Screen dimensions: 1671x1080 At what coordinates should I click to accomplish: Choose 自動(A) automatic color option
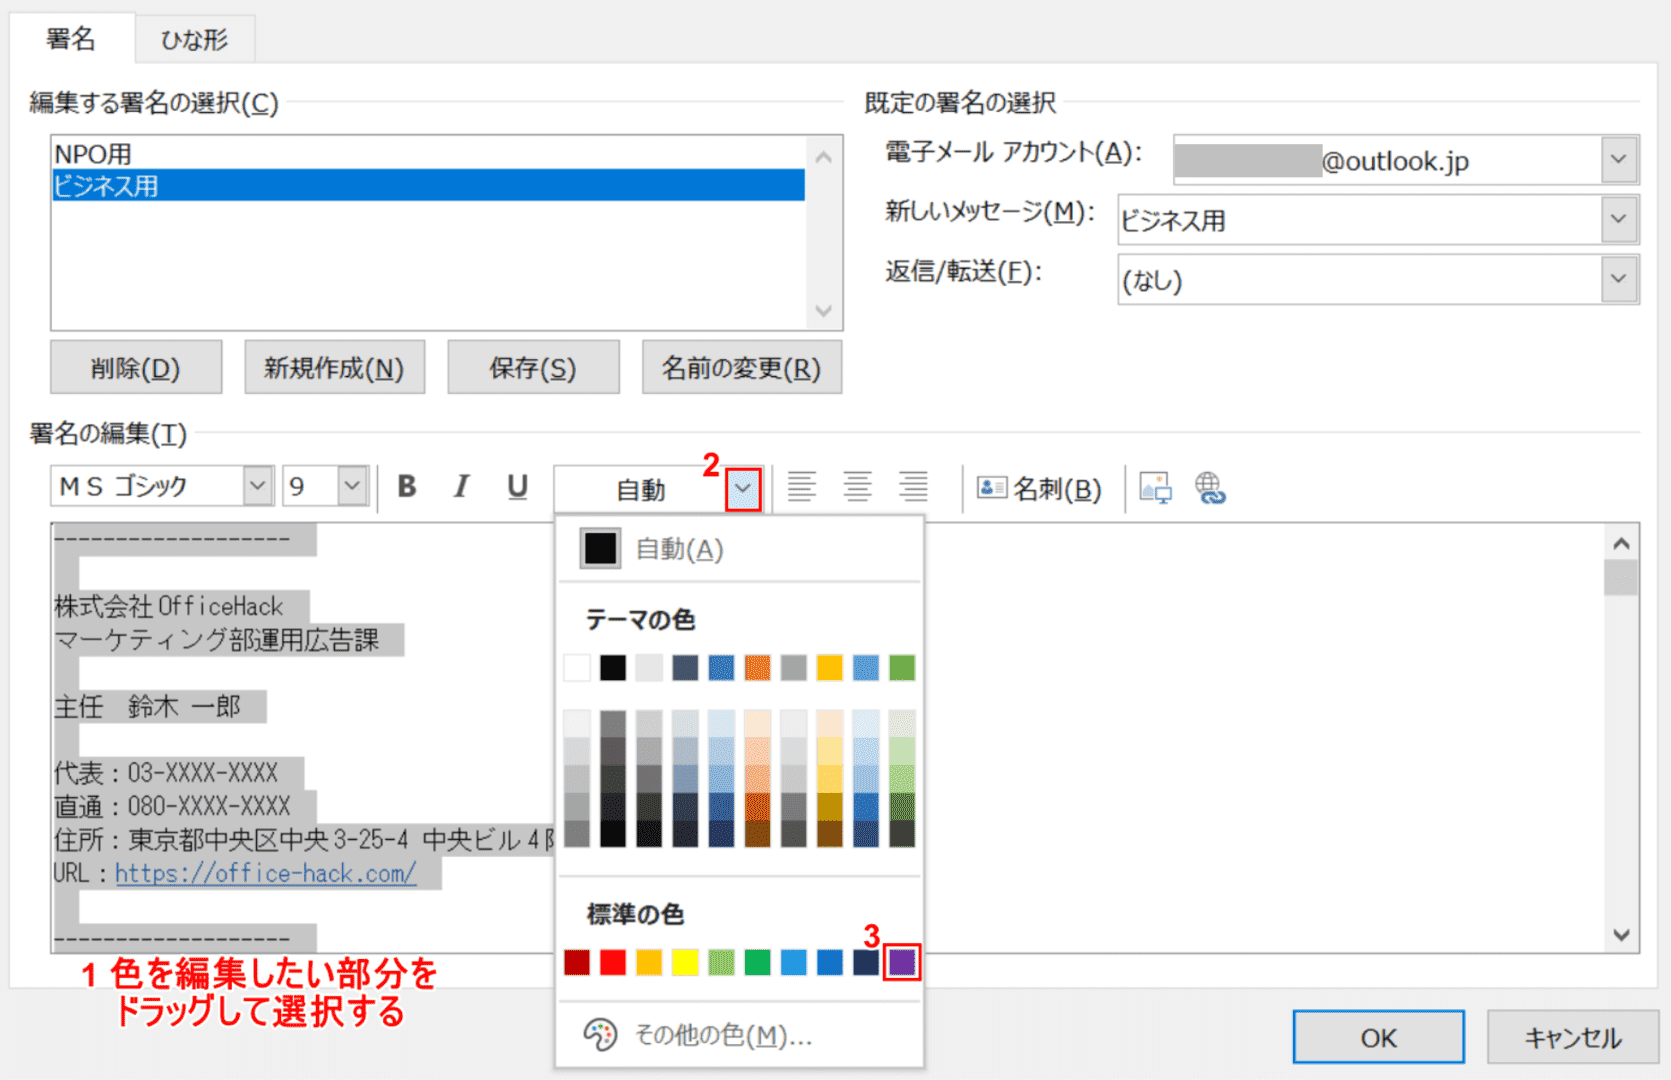coord(653,549)
